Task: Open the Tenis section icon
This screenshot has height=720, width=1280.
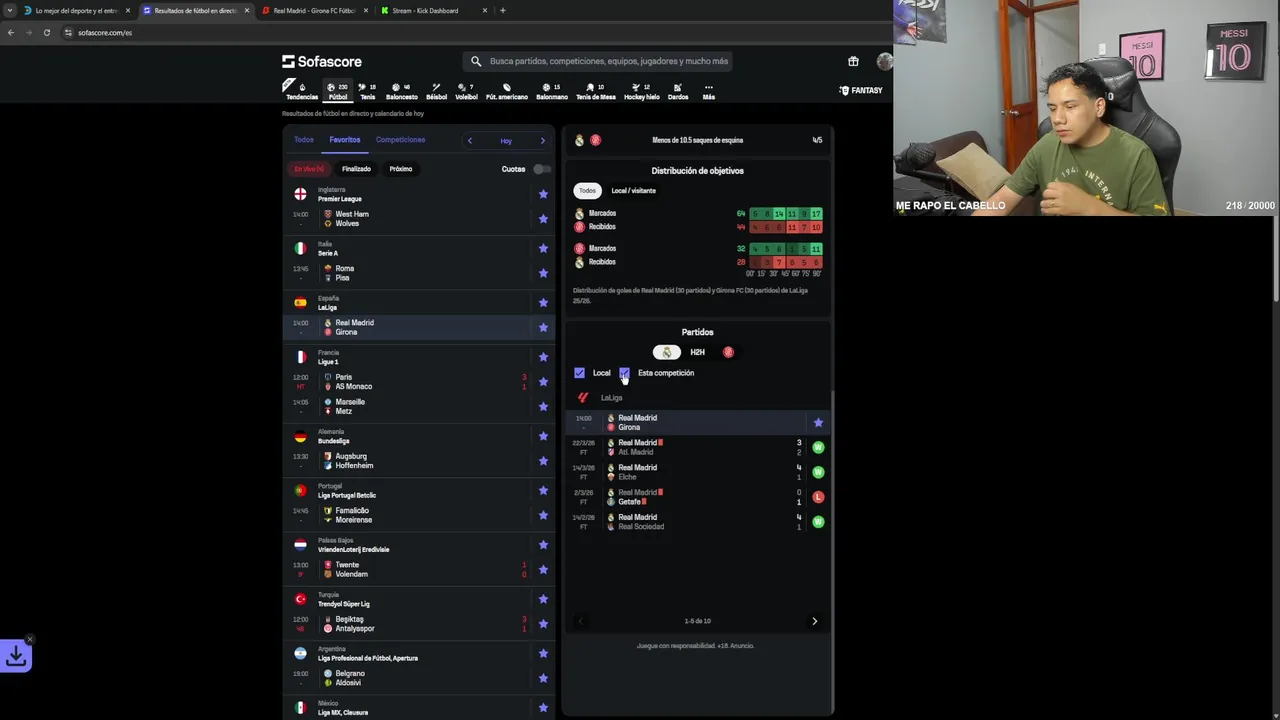Action: point(367,91)
